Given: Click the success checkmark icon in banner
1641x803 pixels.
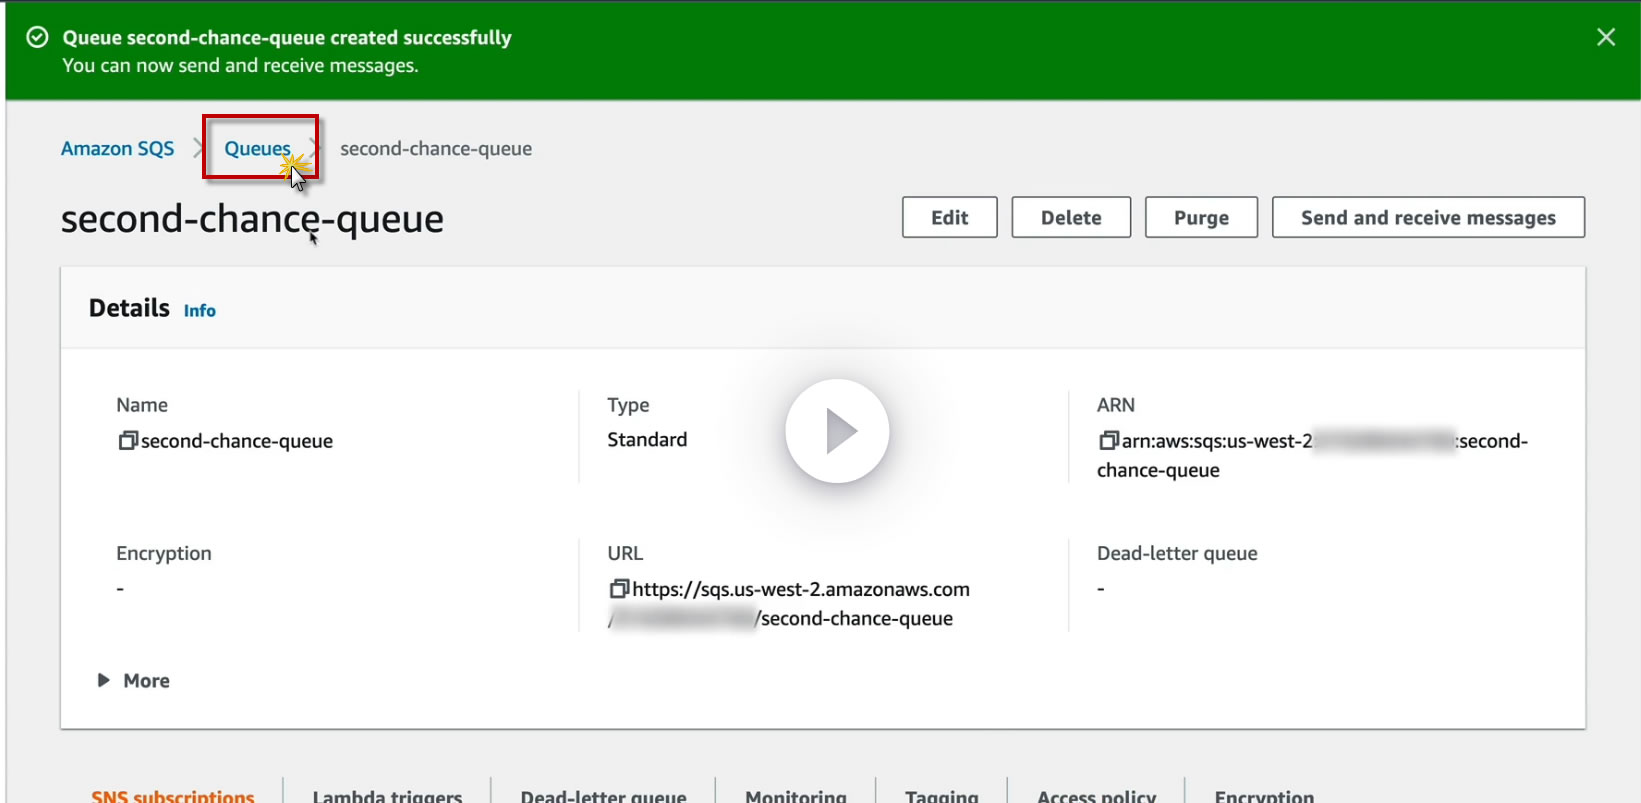Looking at the screenshot, I should point(37,38).
